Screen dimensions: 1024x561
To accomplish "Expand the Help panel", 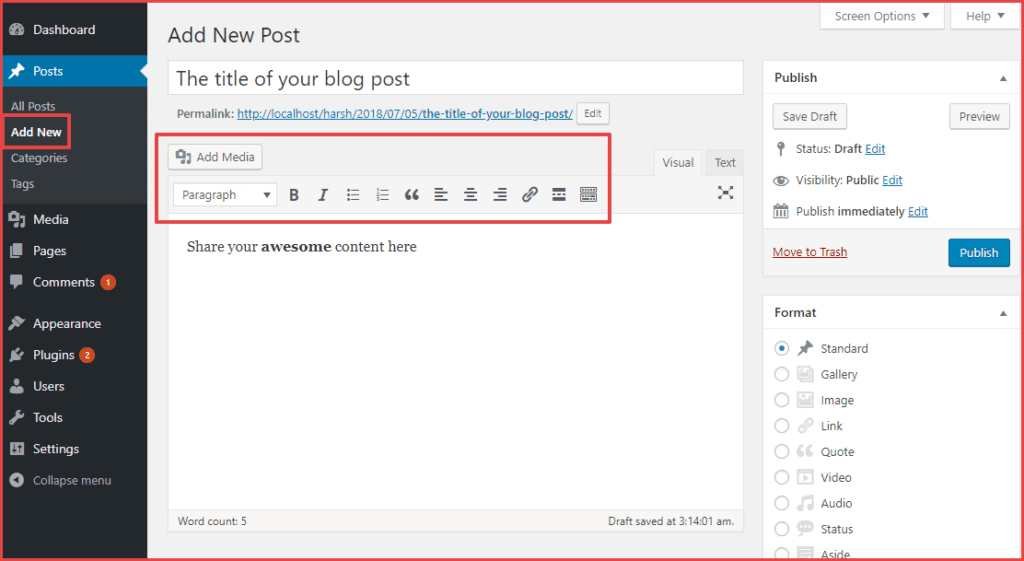I will pyautogui.click(x=985, y=16).
